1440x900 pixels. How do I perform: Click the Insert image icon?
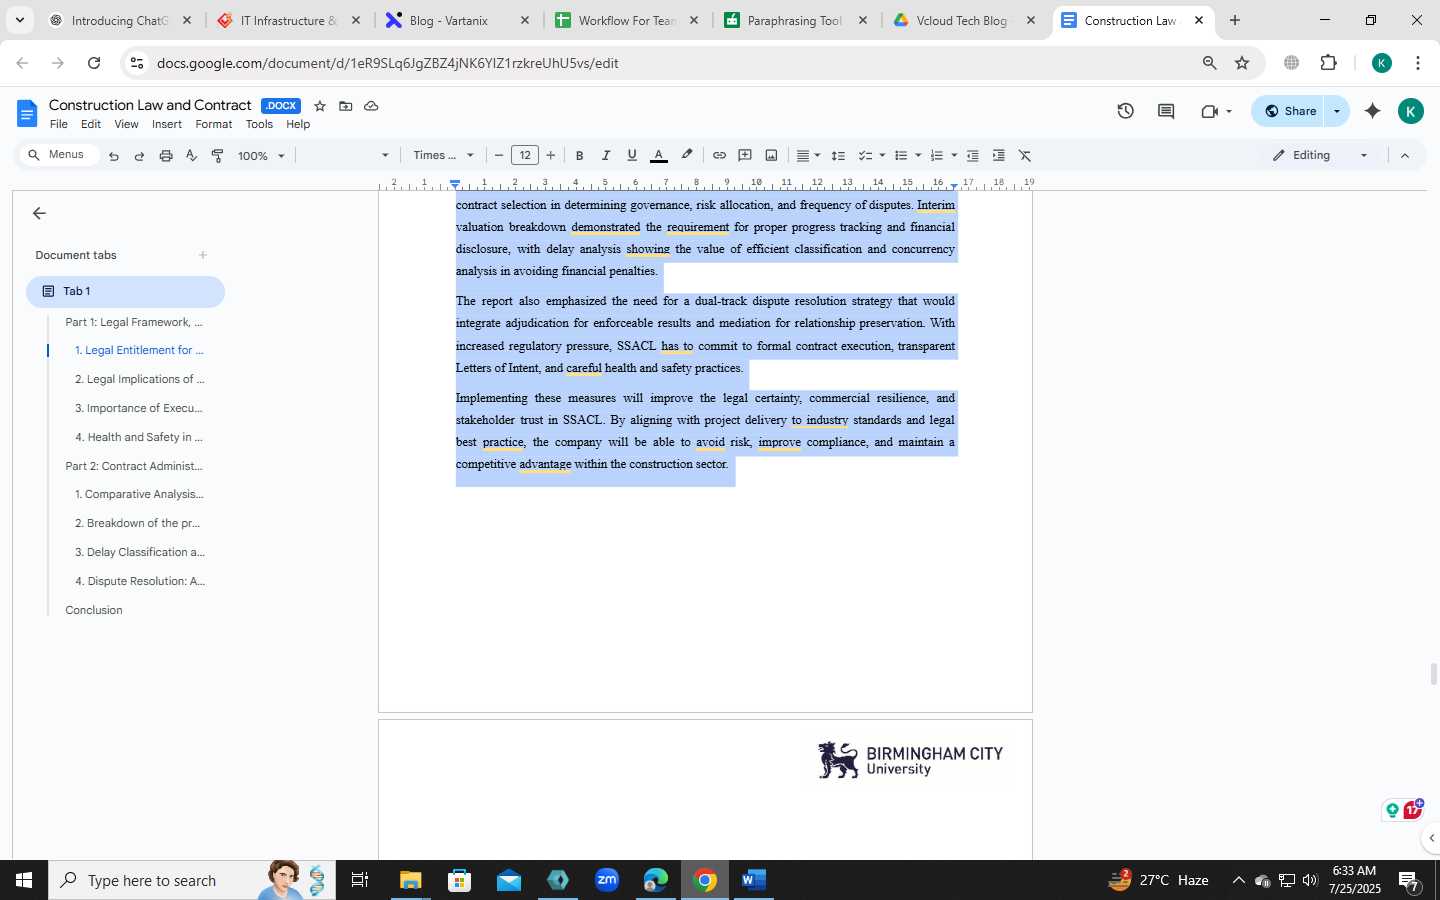[x=771, y=156]
